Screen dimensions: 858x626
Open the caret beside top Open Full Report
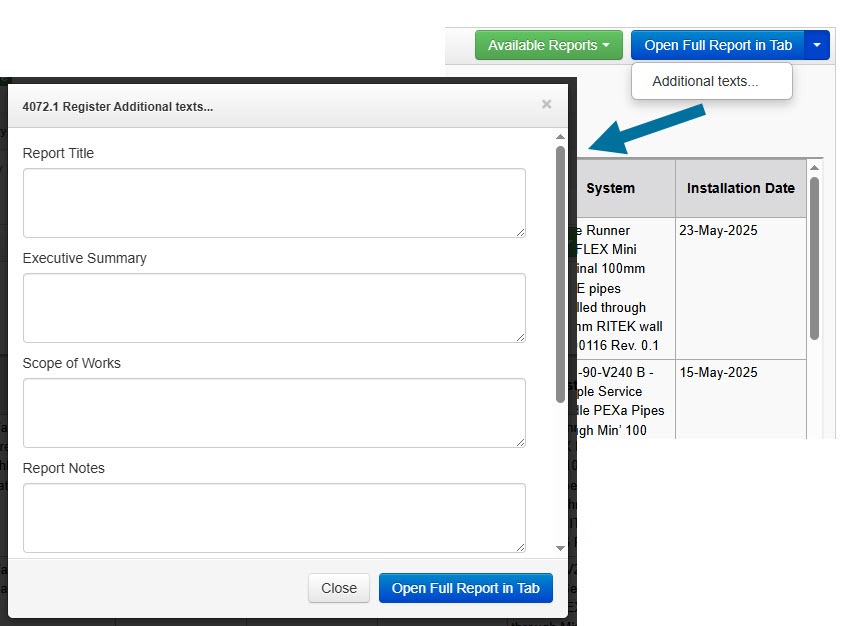click(x=817, y=45)
